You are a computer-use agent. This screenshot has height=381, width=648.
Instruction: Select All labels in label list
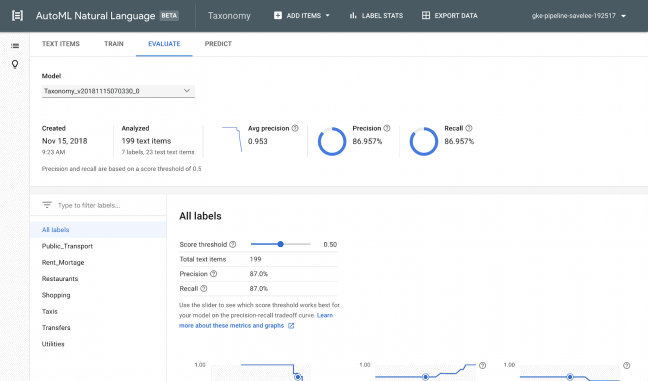tap(98, 230)
